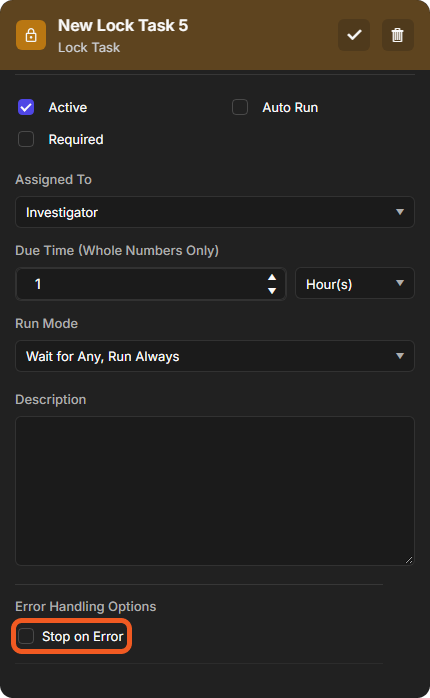Click the Lock Task subtitle text

point(89,47)
